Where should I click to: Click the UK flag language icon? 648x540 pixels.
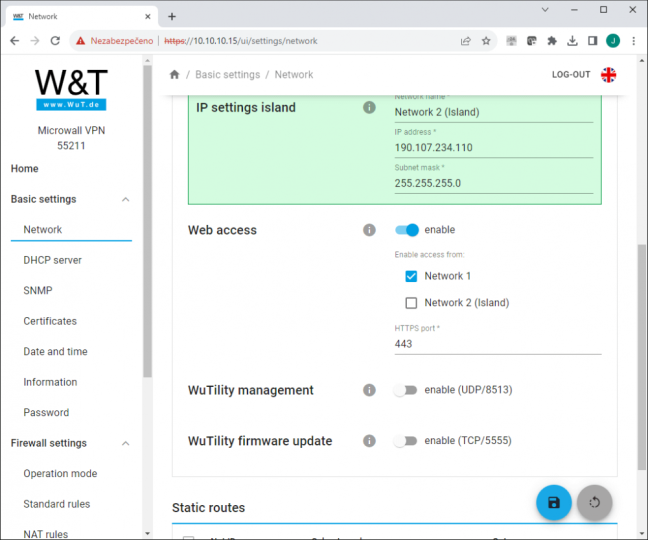[x=608, y=75]
